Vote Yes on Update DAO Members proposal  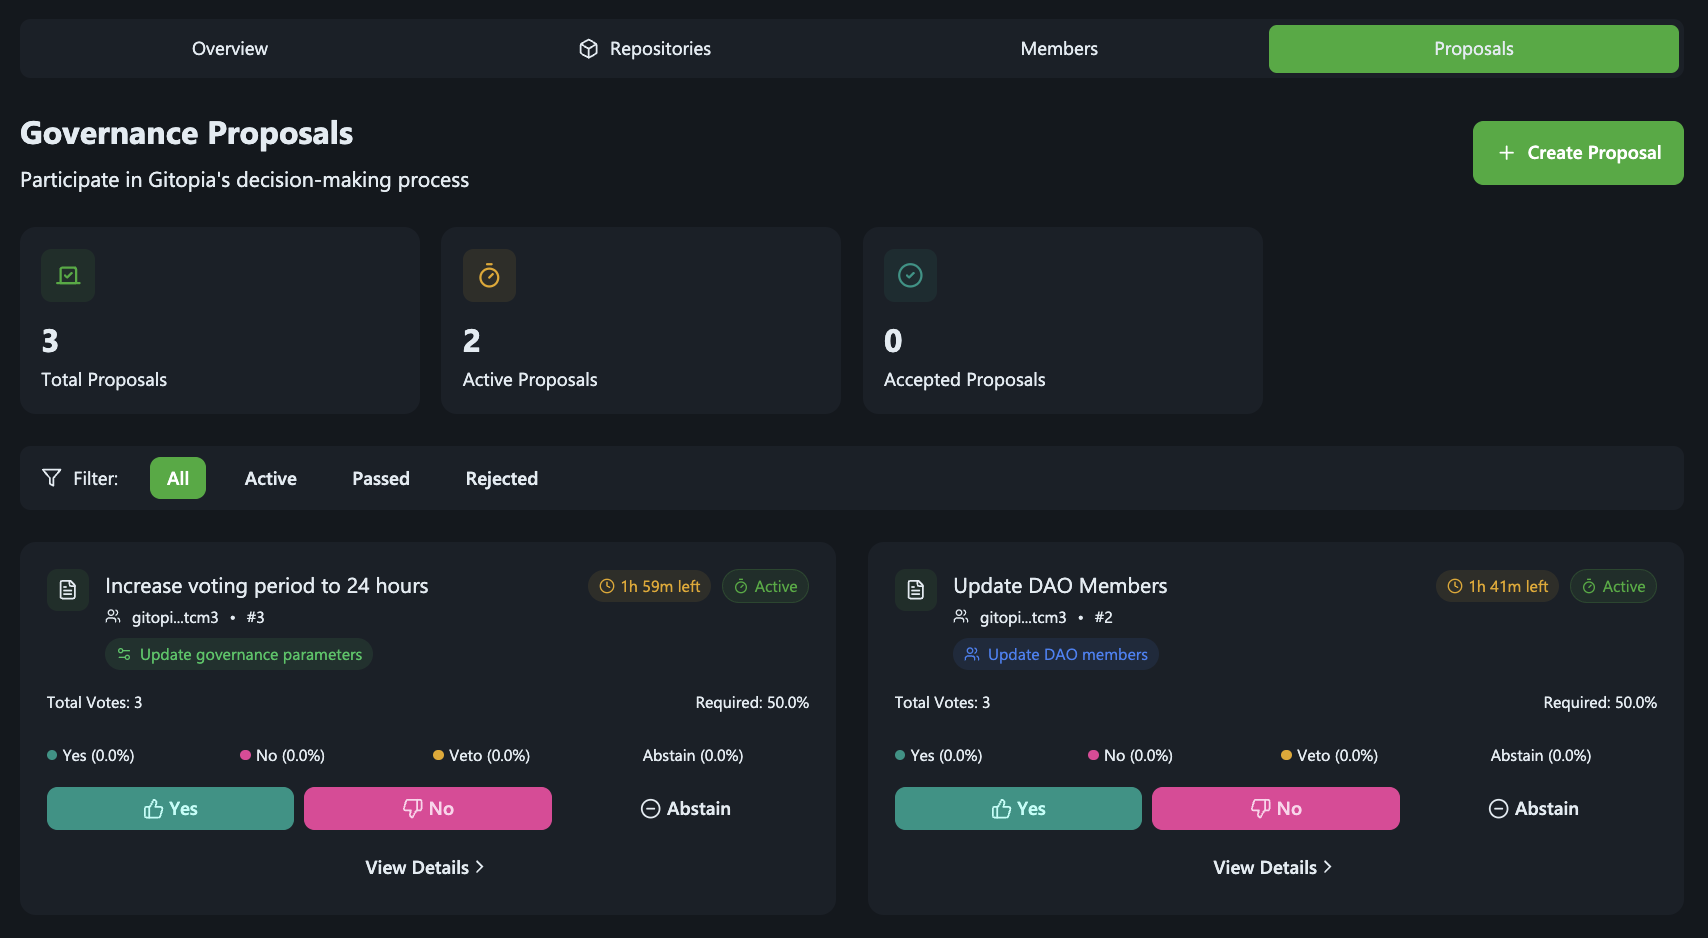coord(1018,808)
